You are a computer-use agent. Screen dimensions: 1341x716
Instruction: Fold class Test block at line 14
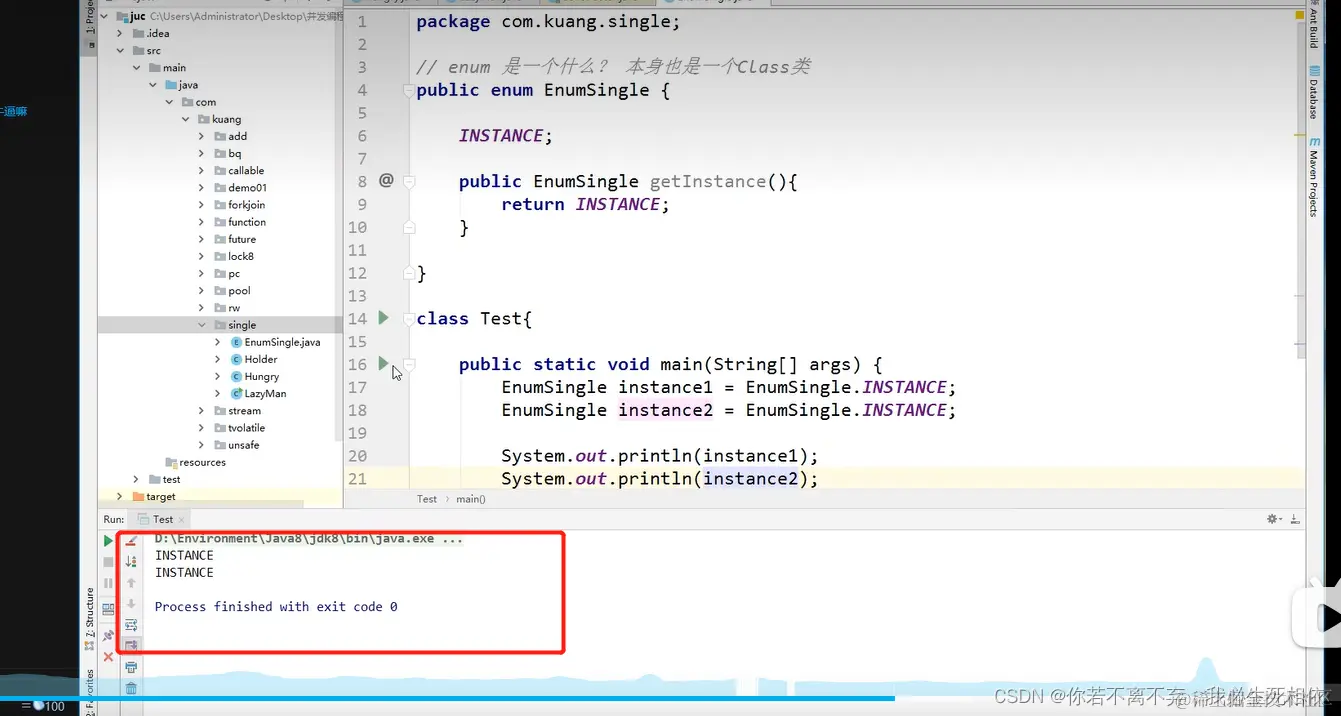408,319
